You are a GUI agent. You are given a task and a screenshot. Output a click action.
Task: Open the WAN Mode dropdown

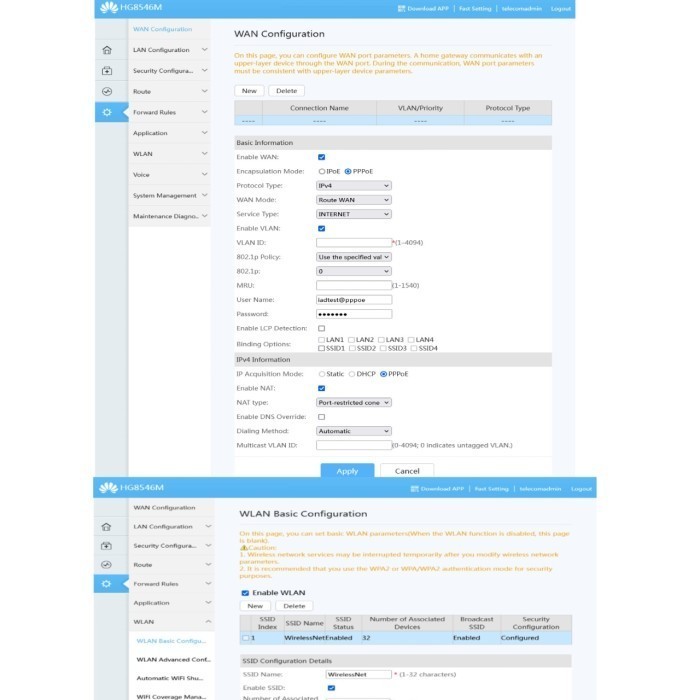[353, 200]
